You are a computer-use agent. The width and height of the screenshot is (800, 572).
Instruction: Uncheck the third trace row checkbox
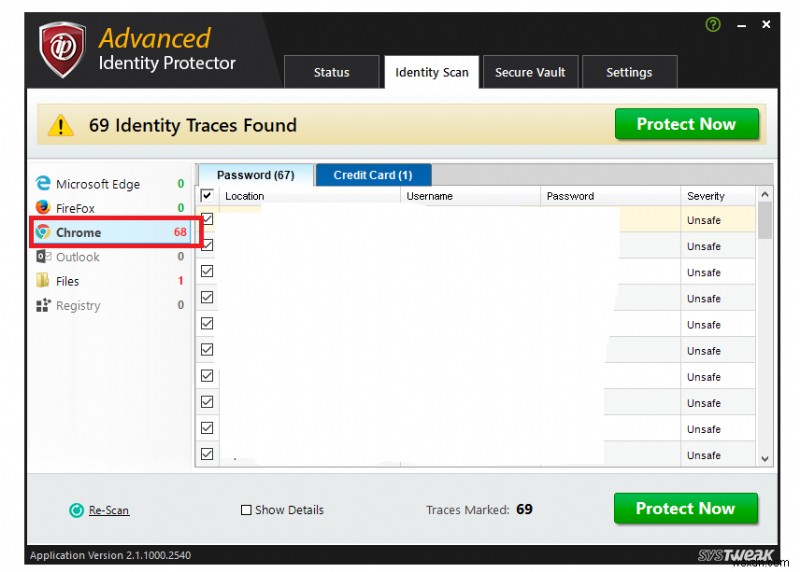click(207, 271)
